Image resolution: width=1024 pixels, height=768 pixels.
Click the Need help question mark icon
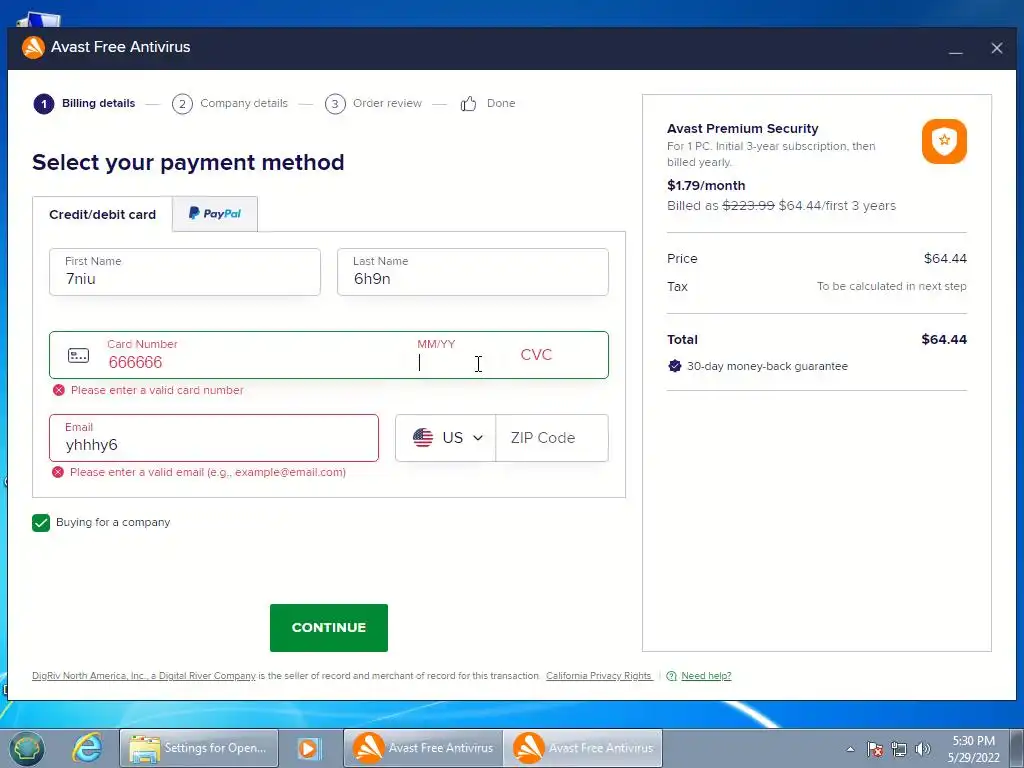671,676
